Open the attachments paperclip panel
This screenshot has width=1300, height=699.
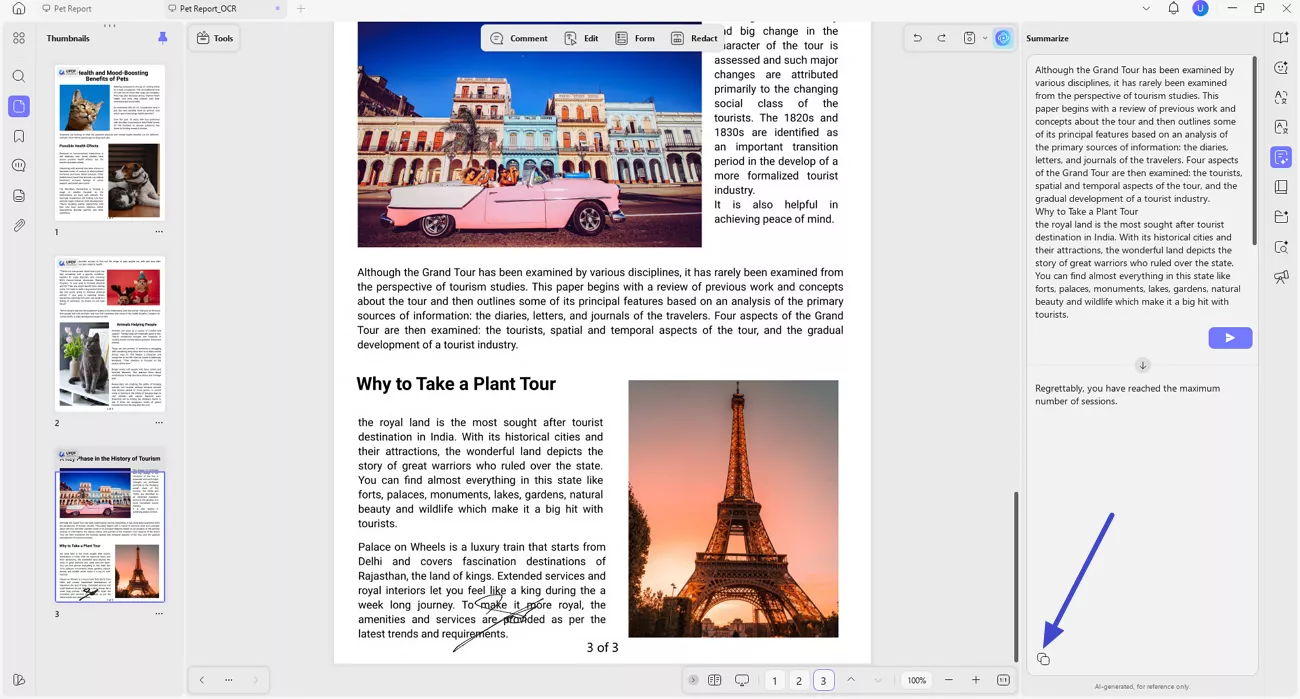pyautogui.click(x=18, y=226)
